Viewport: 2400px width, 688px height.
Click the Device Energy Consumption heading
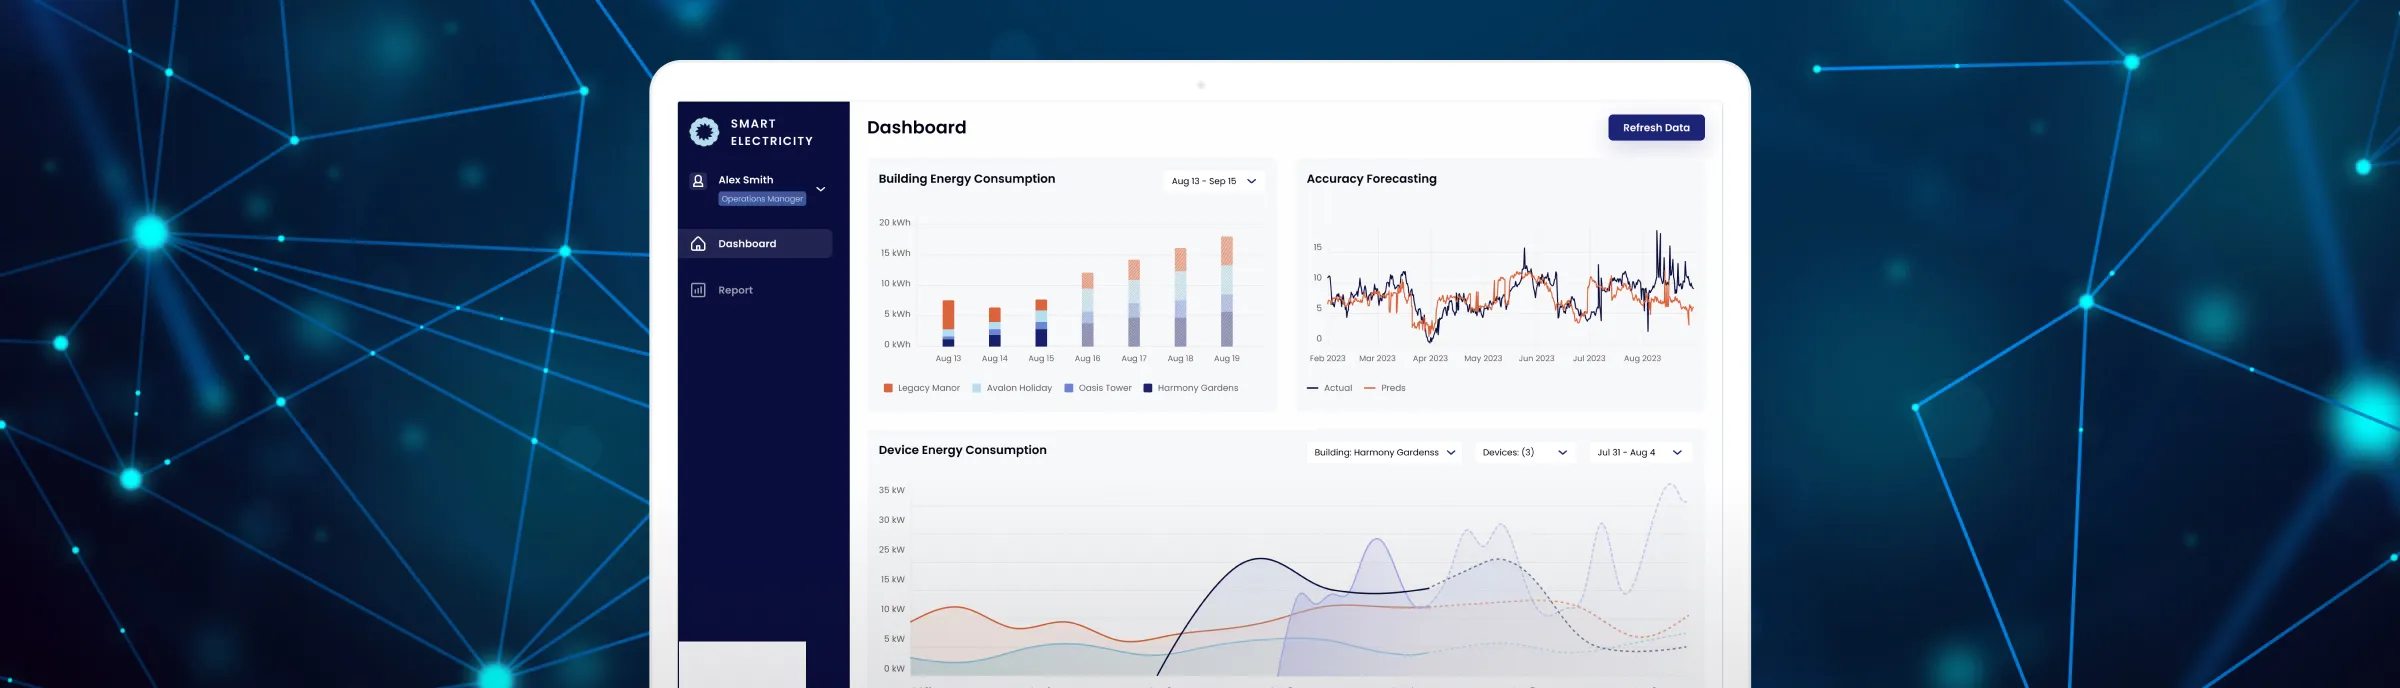pyautogui.click(x=962, y=450)
